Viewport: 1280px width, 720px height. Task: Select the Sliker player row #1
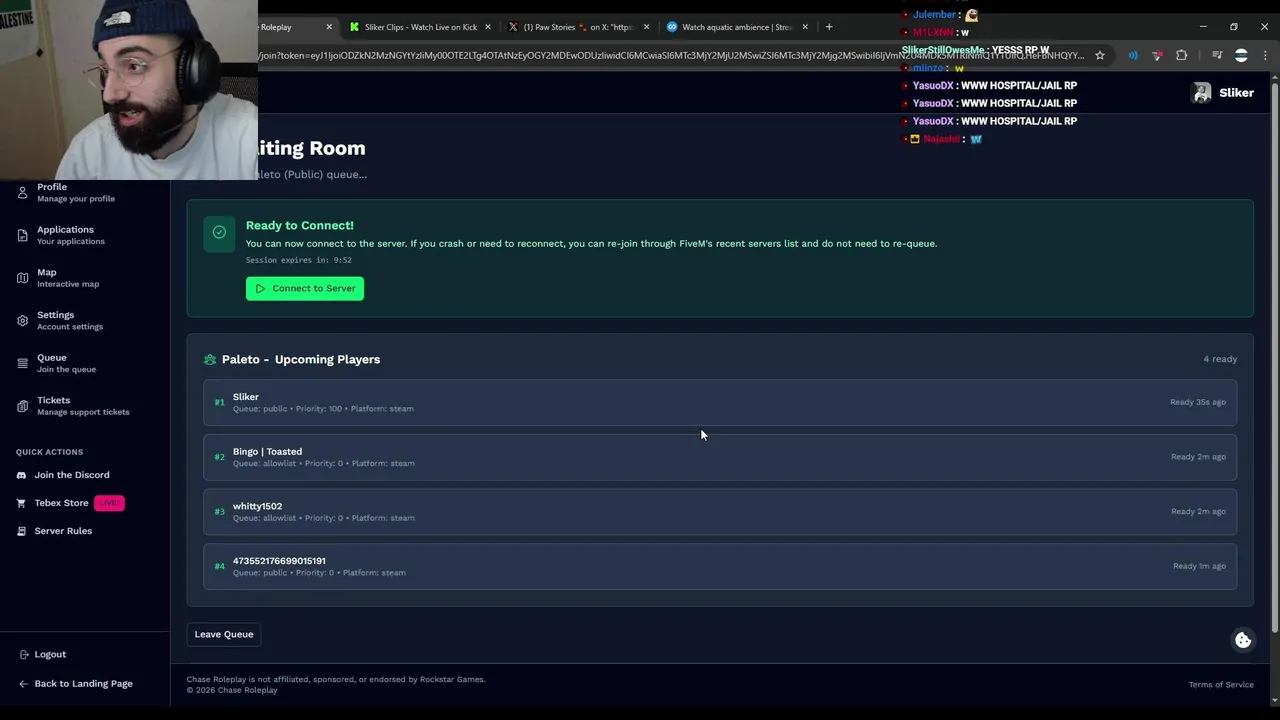(720, 402)
